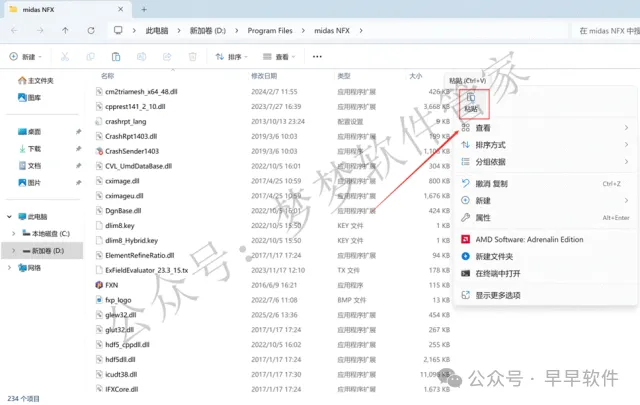Click the Back navigation arrow
The height and width of the screenshot is (405, 640).
click(14, 30)
